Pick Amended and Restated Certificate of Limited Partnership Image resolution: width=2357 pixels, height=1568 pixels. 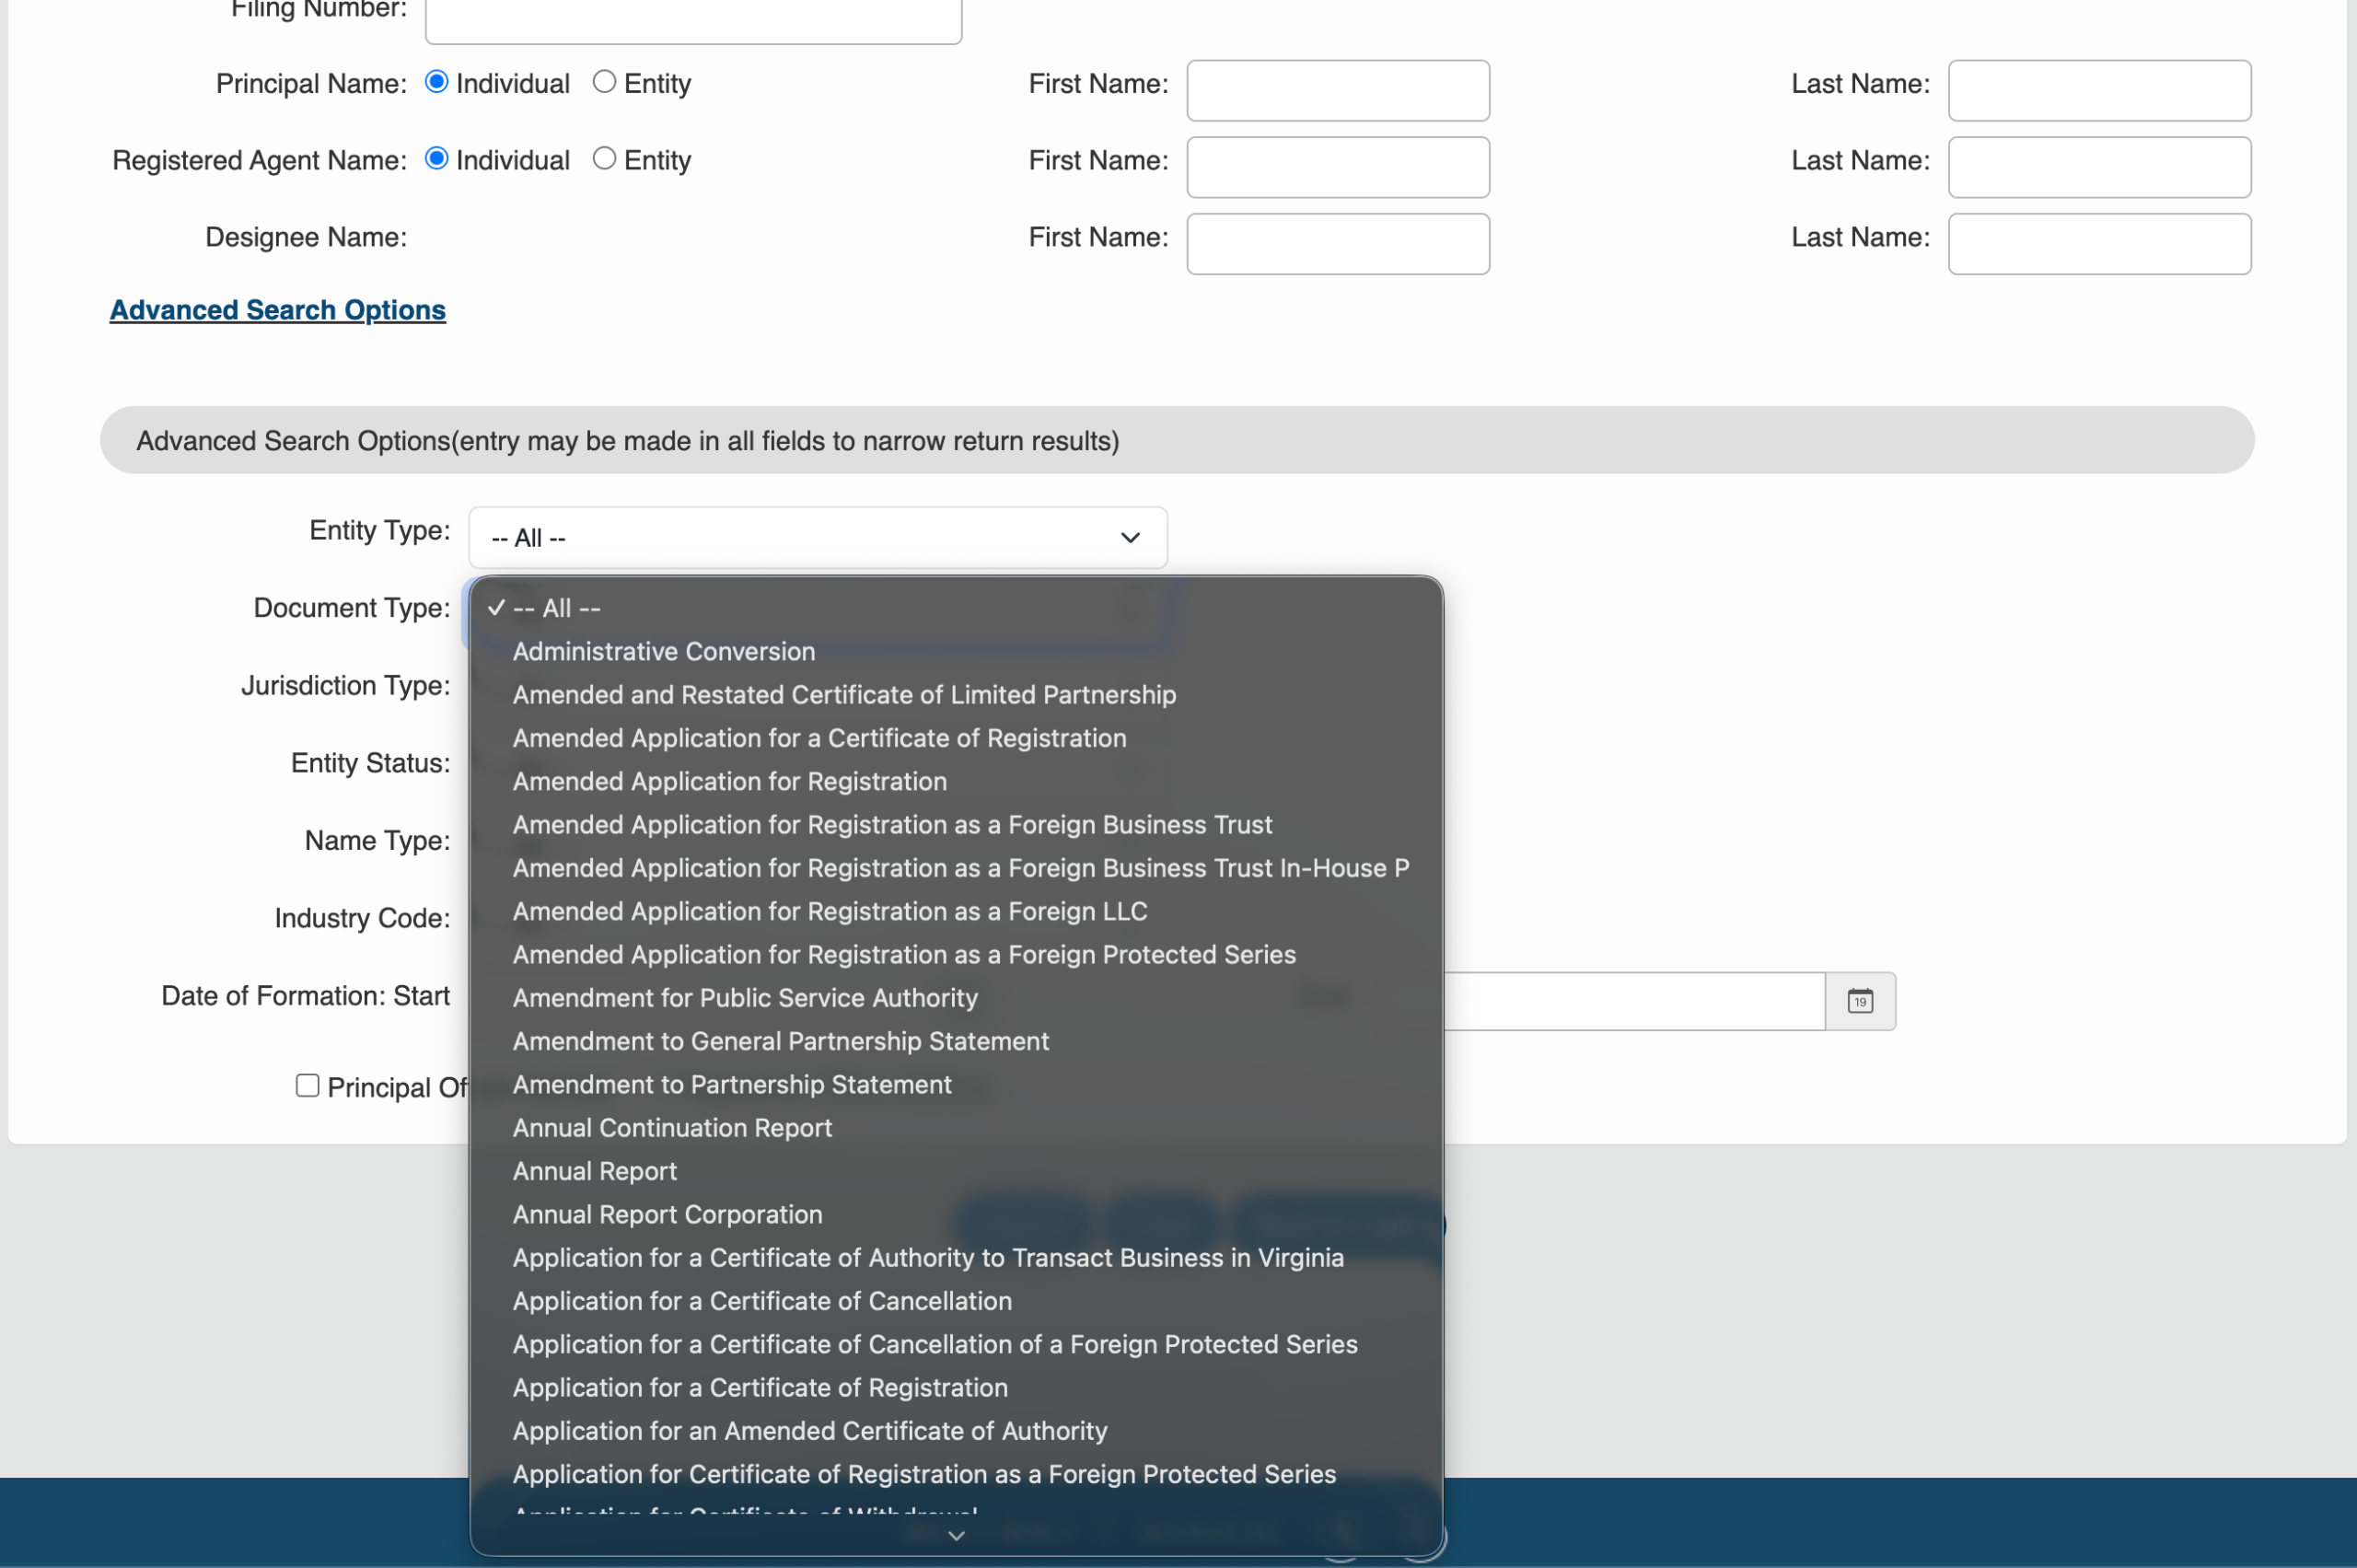[956, 694]
